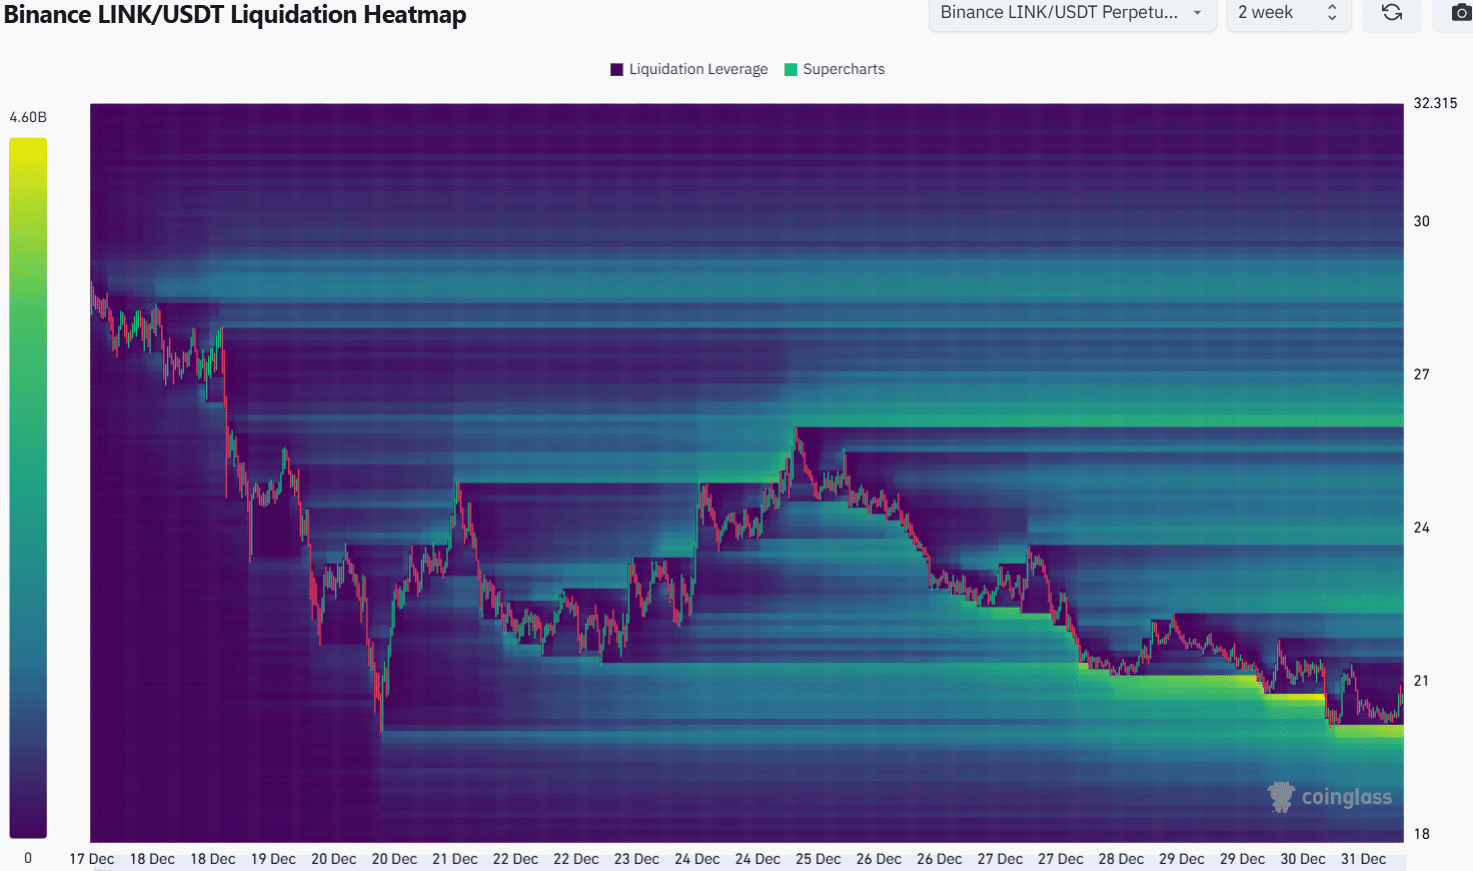Click the liquidation leverage color scale bar
Screen dimensions: 1473x871
tap(28, 488)
